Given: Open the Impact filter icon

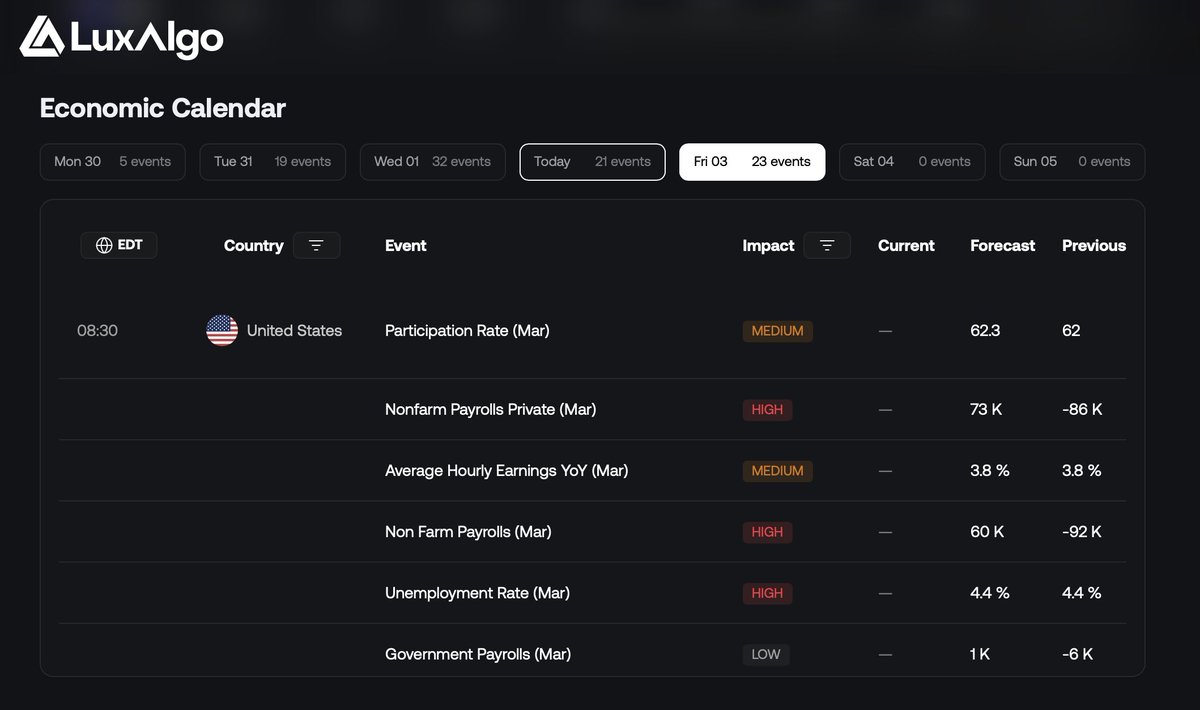Looking at the screenshot, I should click(827, 245).
